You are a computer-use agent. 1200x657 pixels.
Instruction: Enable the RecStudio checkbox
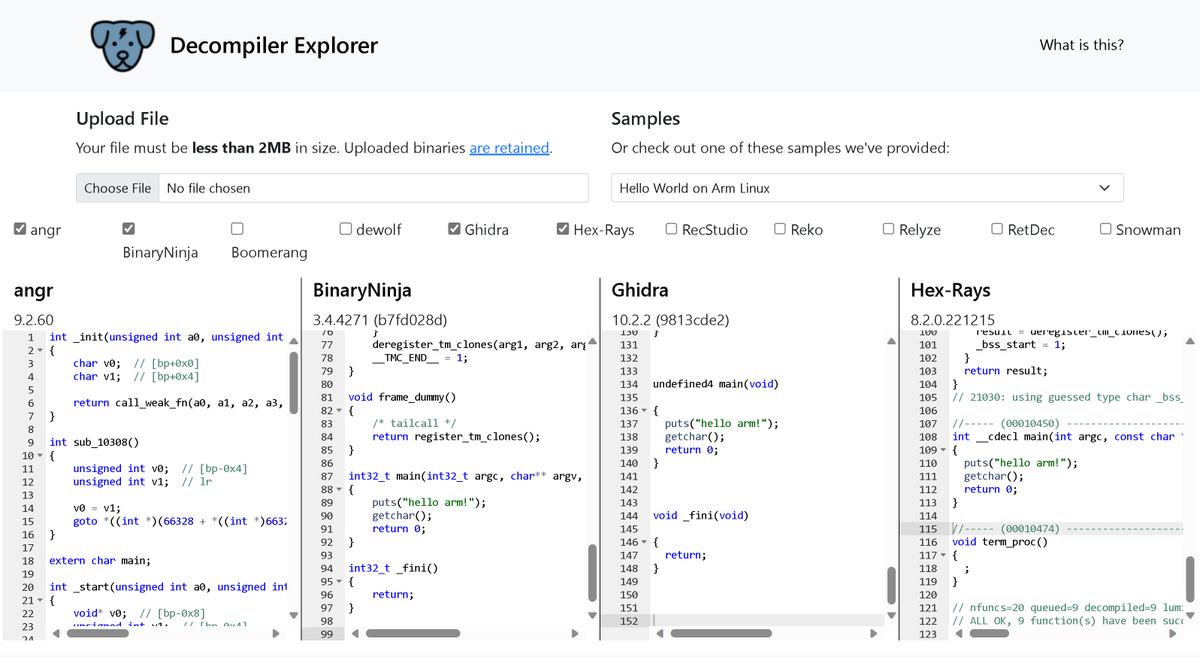pyautogui.click(x=671, y=229)
